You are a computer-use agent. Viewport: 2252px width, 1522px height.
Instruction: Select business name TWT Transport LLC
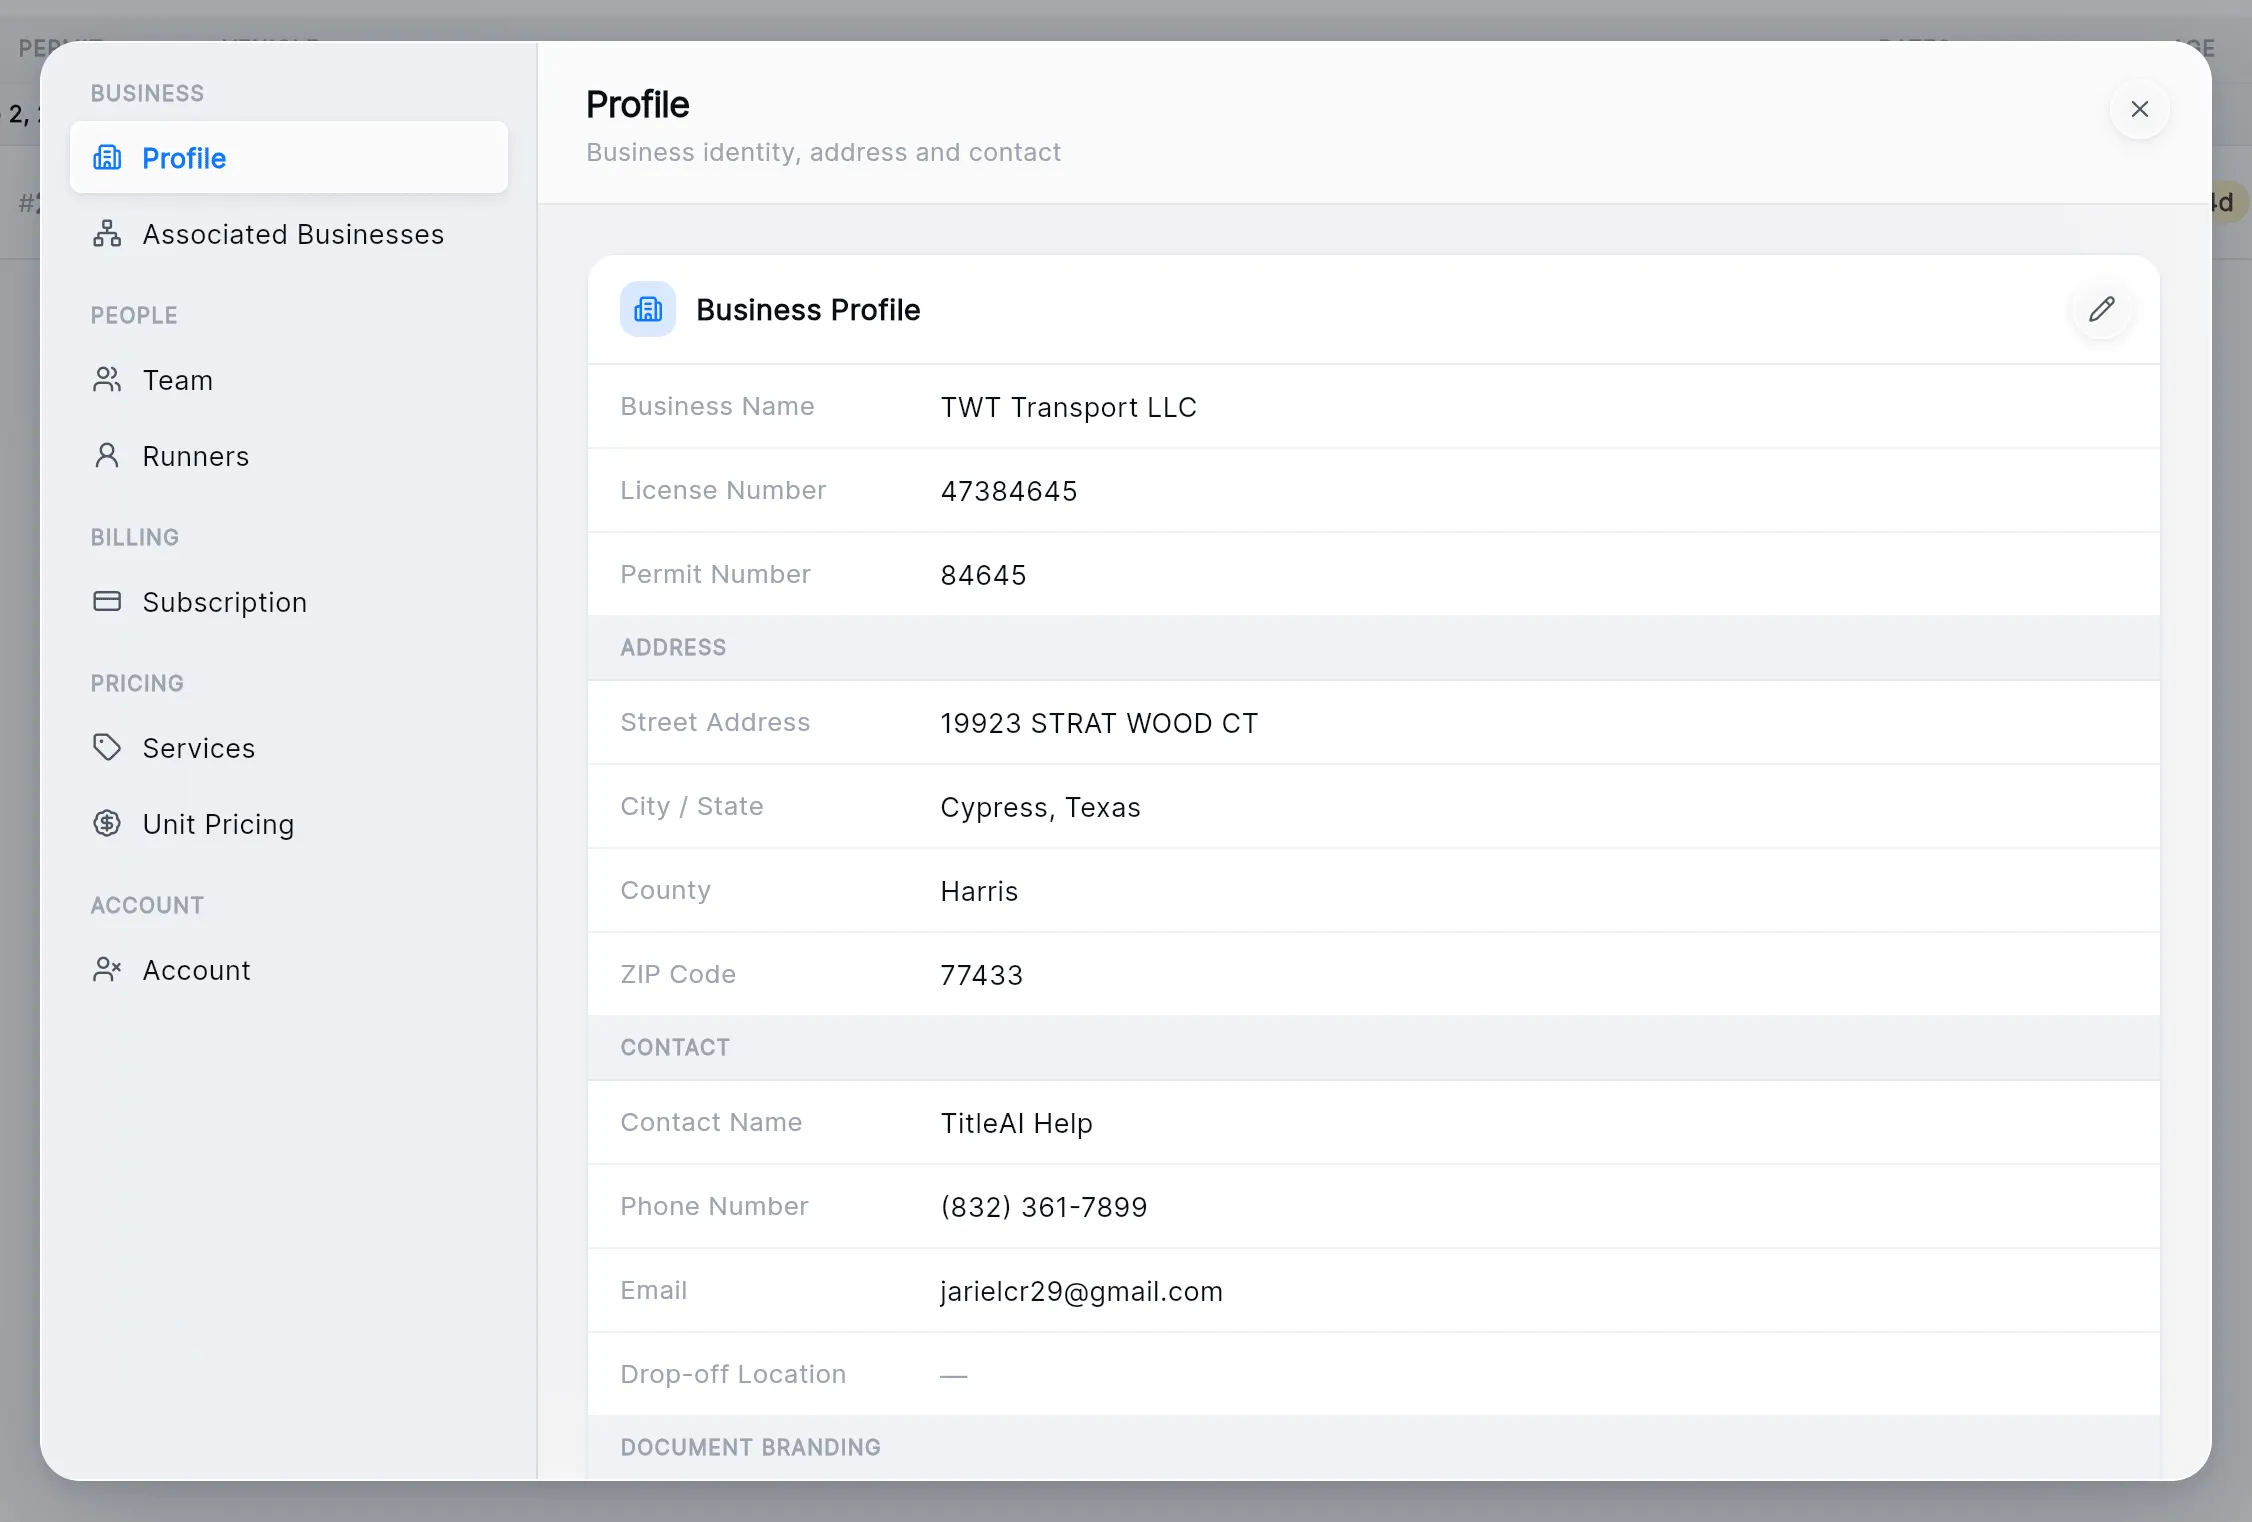click(1068, 407)
